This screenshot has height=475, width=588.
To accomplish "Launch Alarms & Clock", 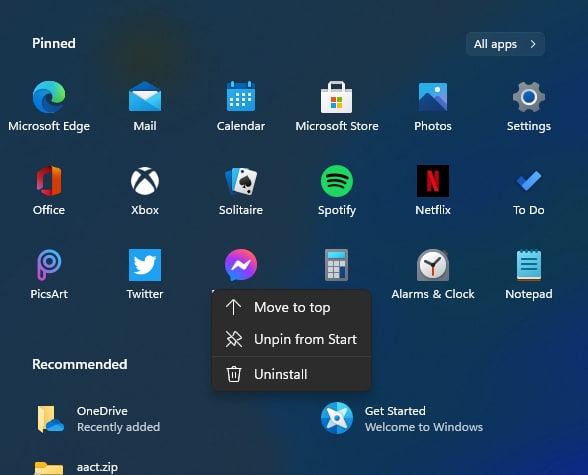I will click(433, 275).
